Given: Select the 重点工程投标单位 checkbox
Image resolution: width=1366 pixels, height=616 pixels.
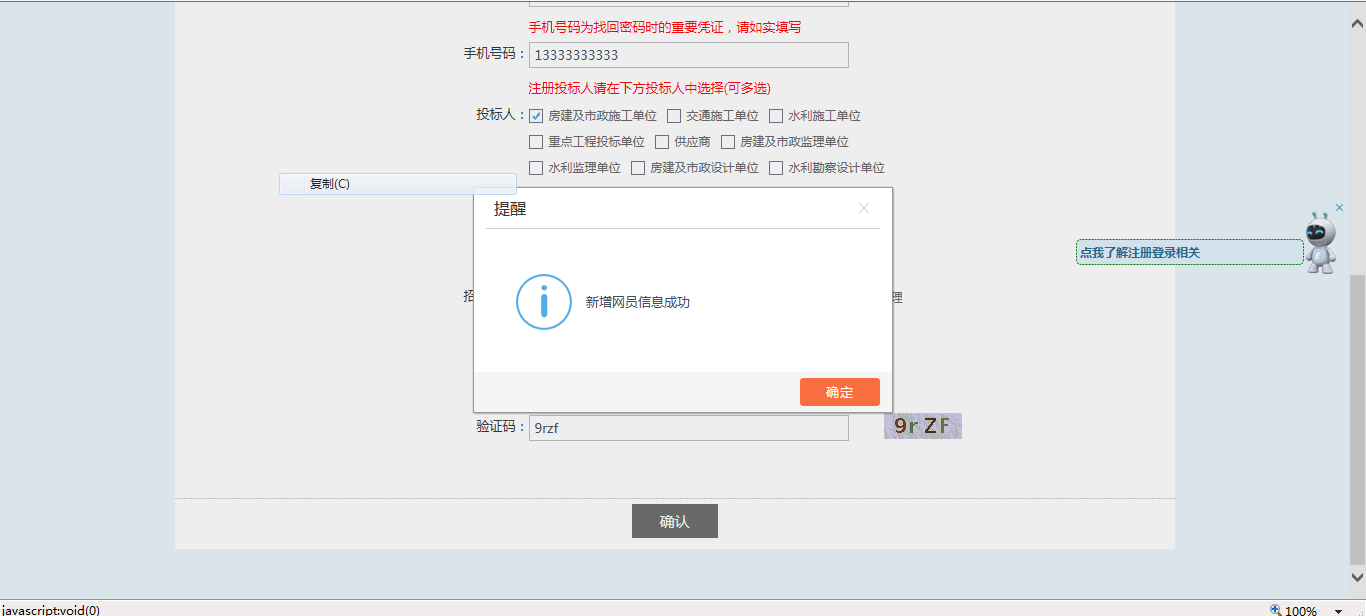Looking at the screenshot, I should click(536, 142).
